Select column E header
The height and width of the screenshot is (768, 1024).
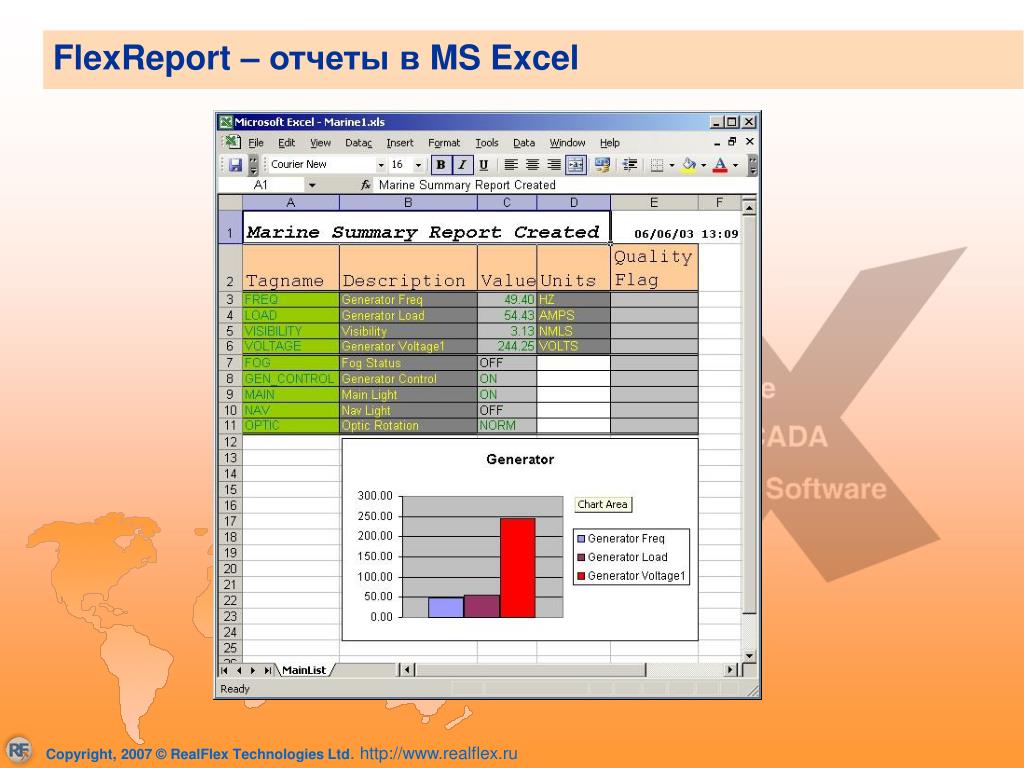point(654,202)
